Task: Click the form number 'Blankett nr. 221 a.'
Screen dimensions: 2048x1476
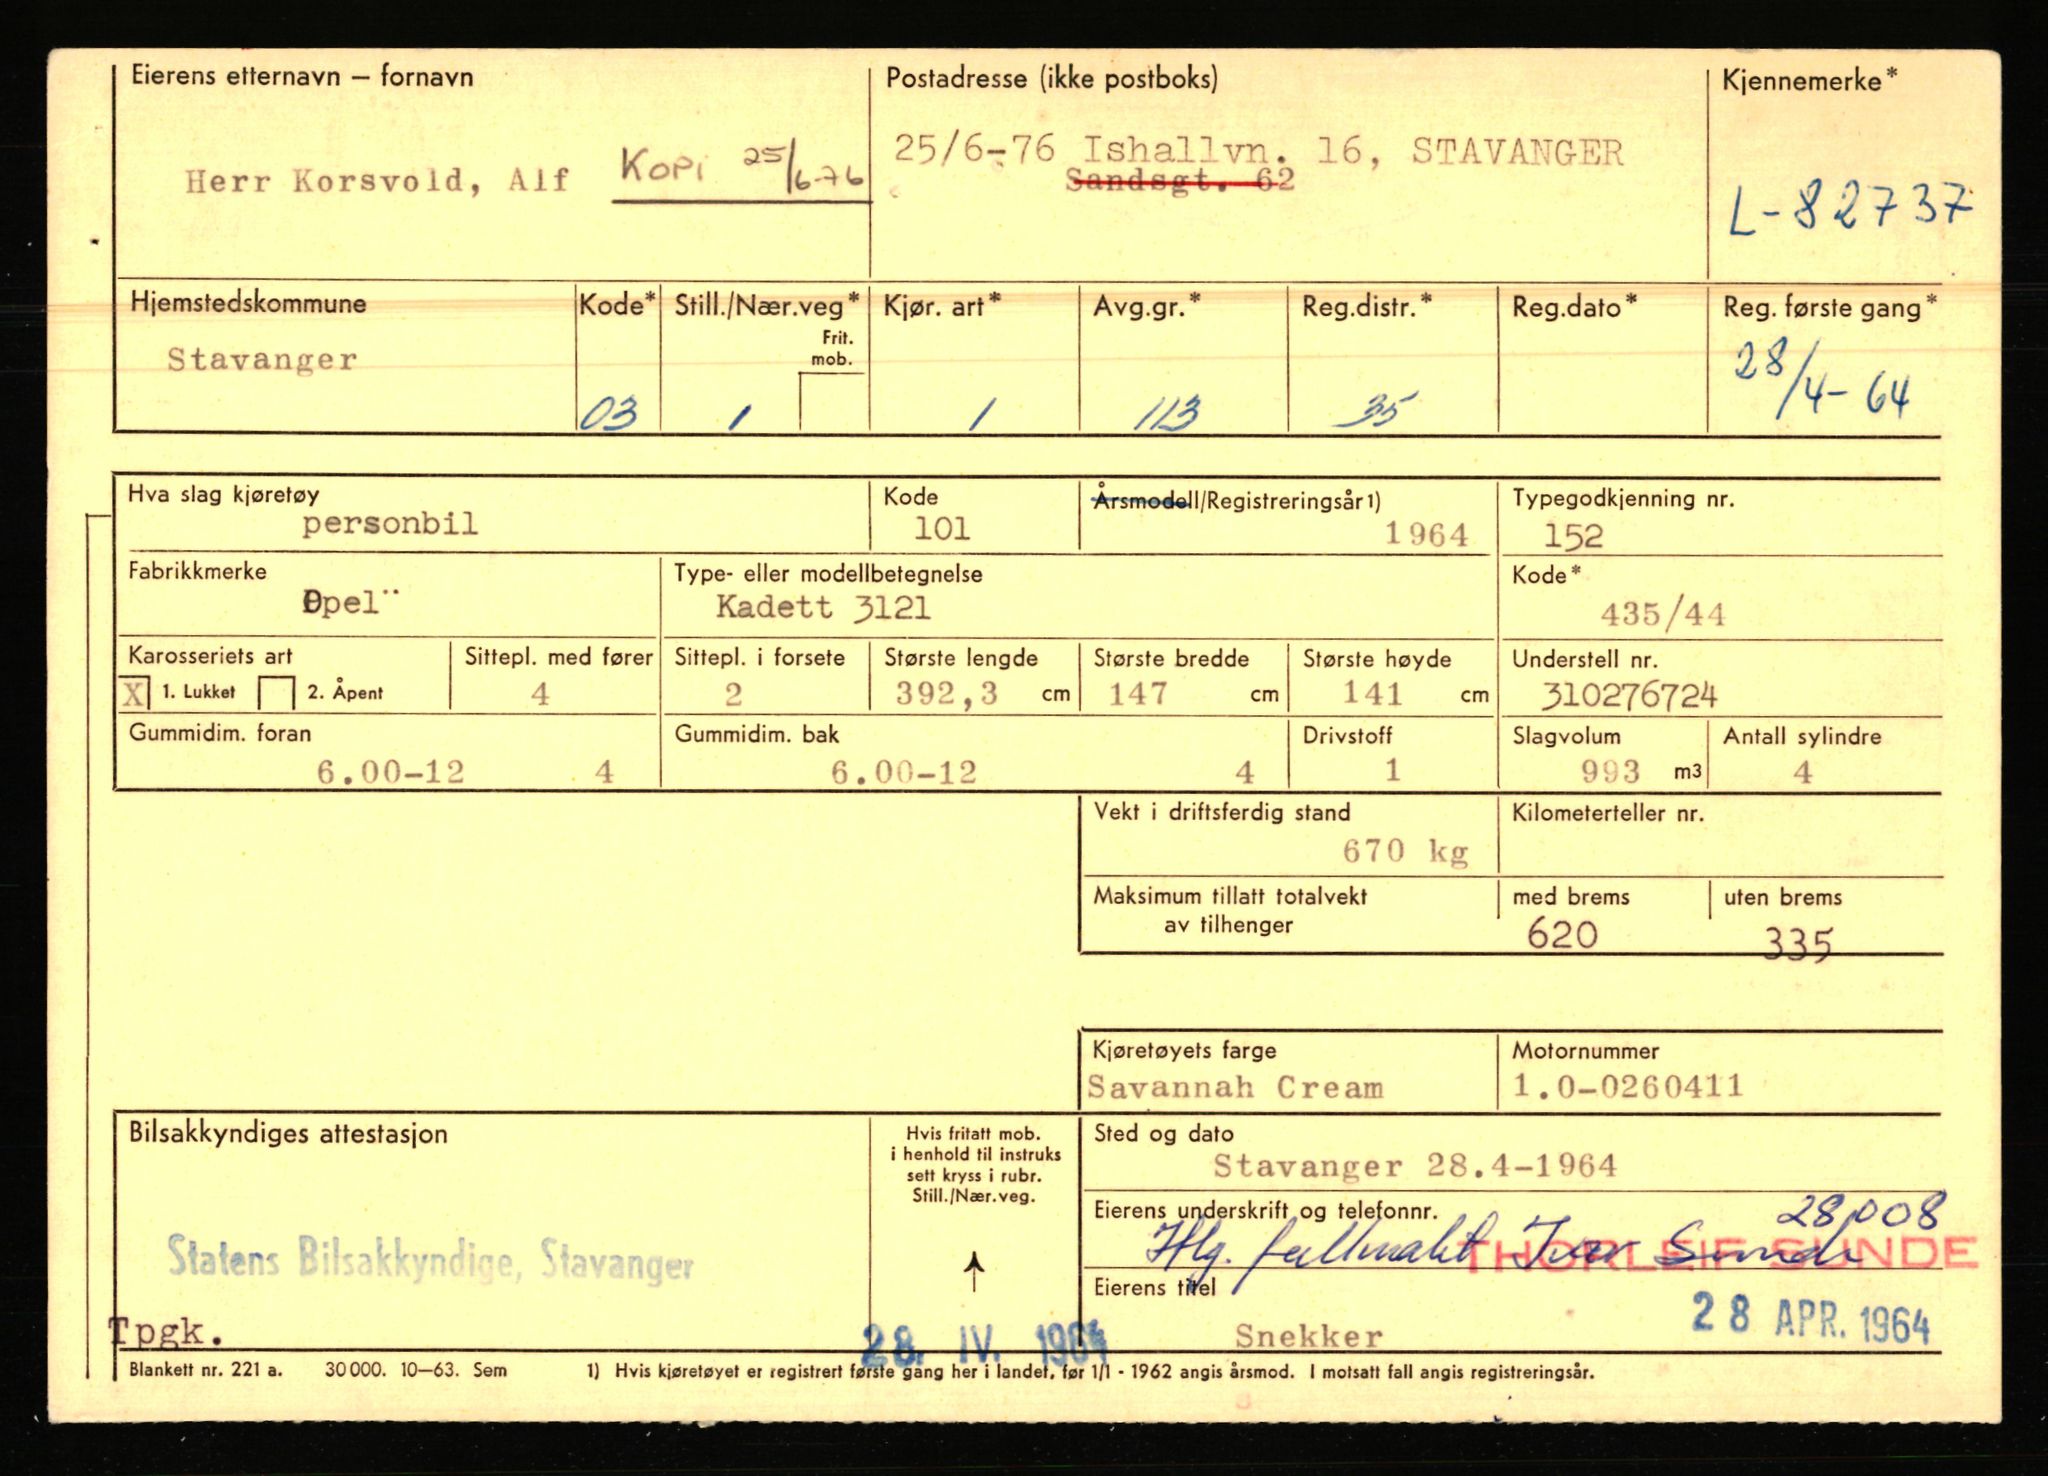Action: pyautogui.click(x=206, y=1371)
